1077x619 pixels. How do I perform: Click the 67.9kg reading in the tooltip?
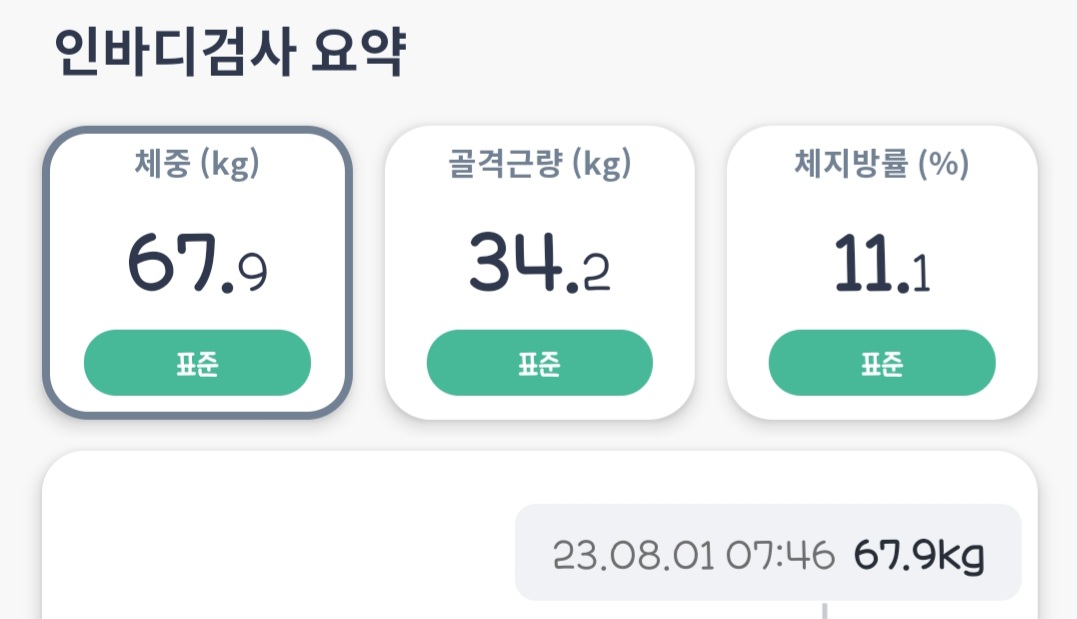click(x=919, y=555)
